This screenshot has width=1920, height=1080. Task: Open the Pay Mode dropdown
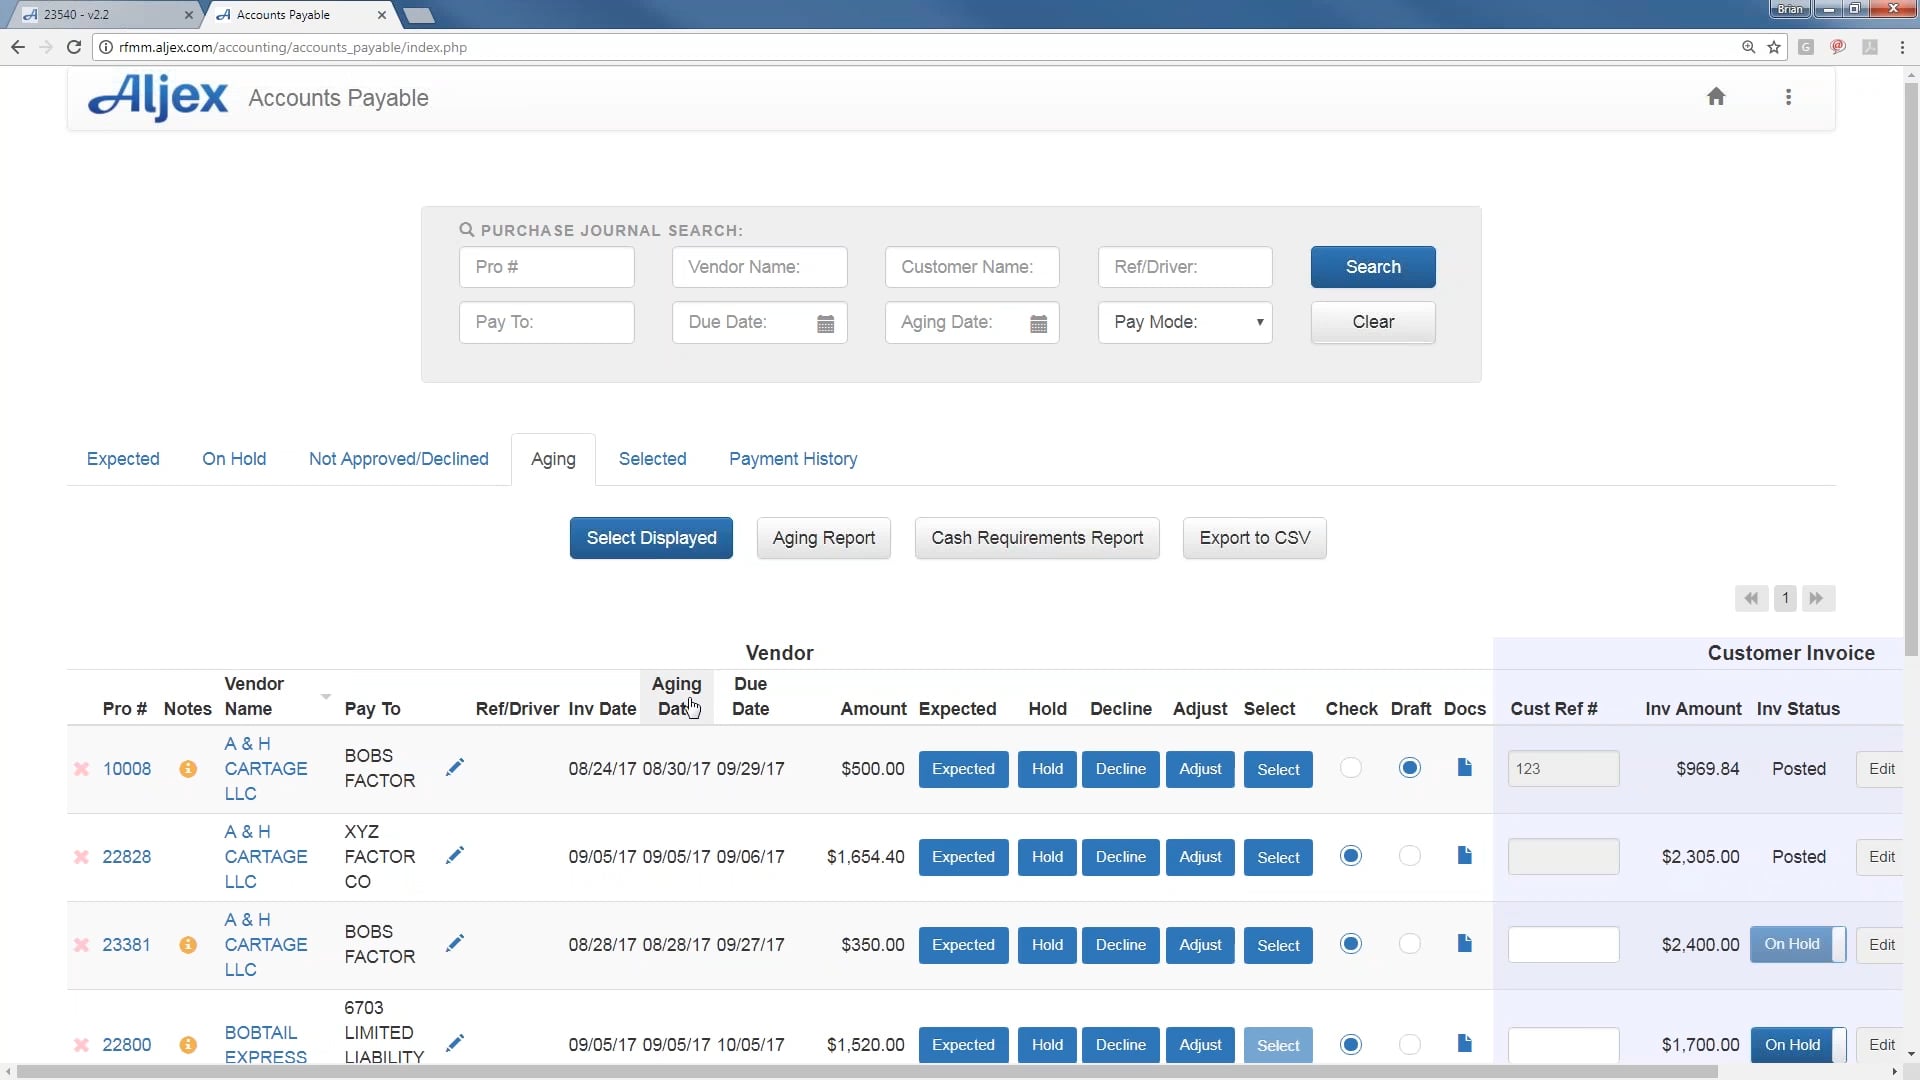(x=1184, y=322)
